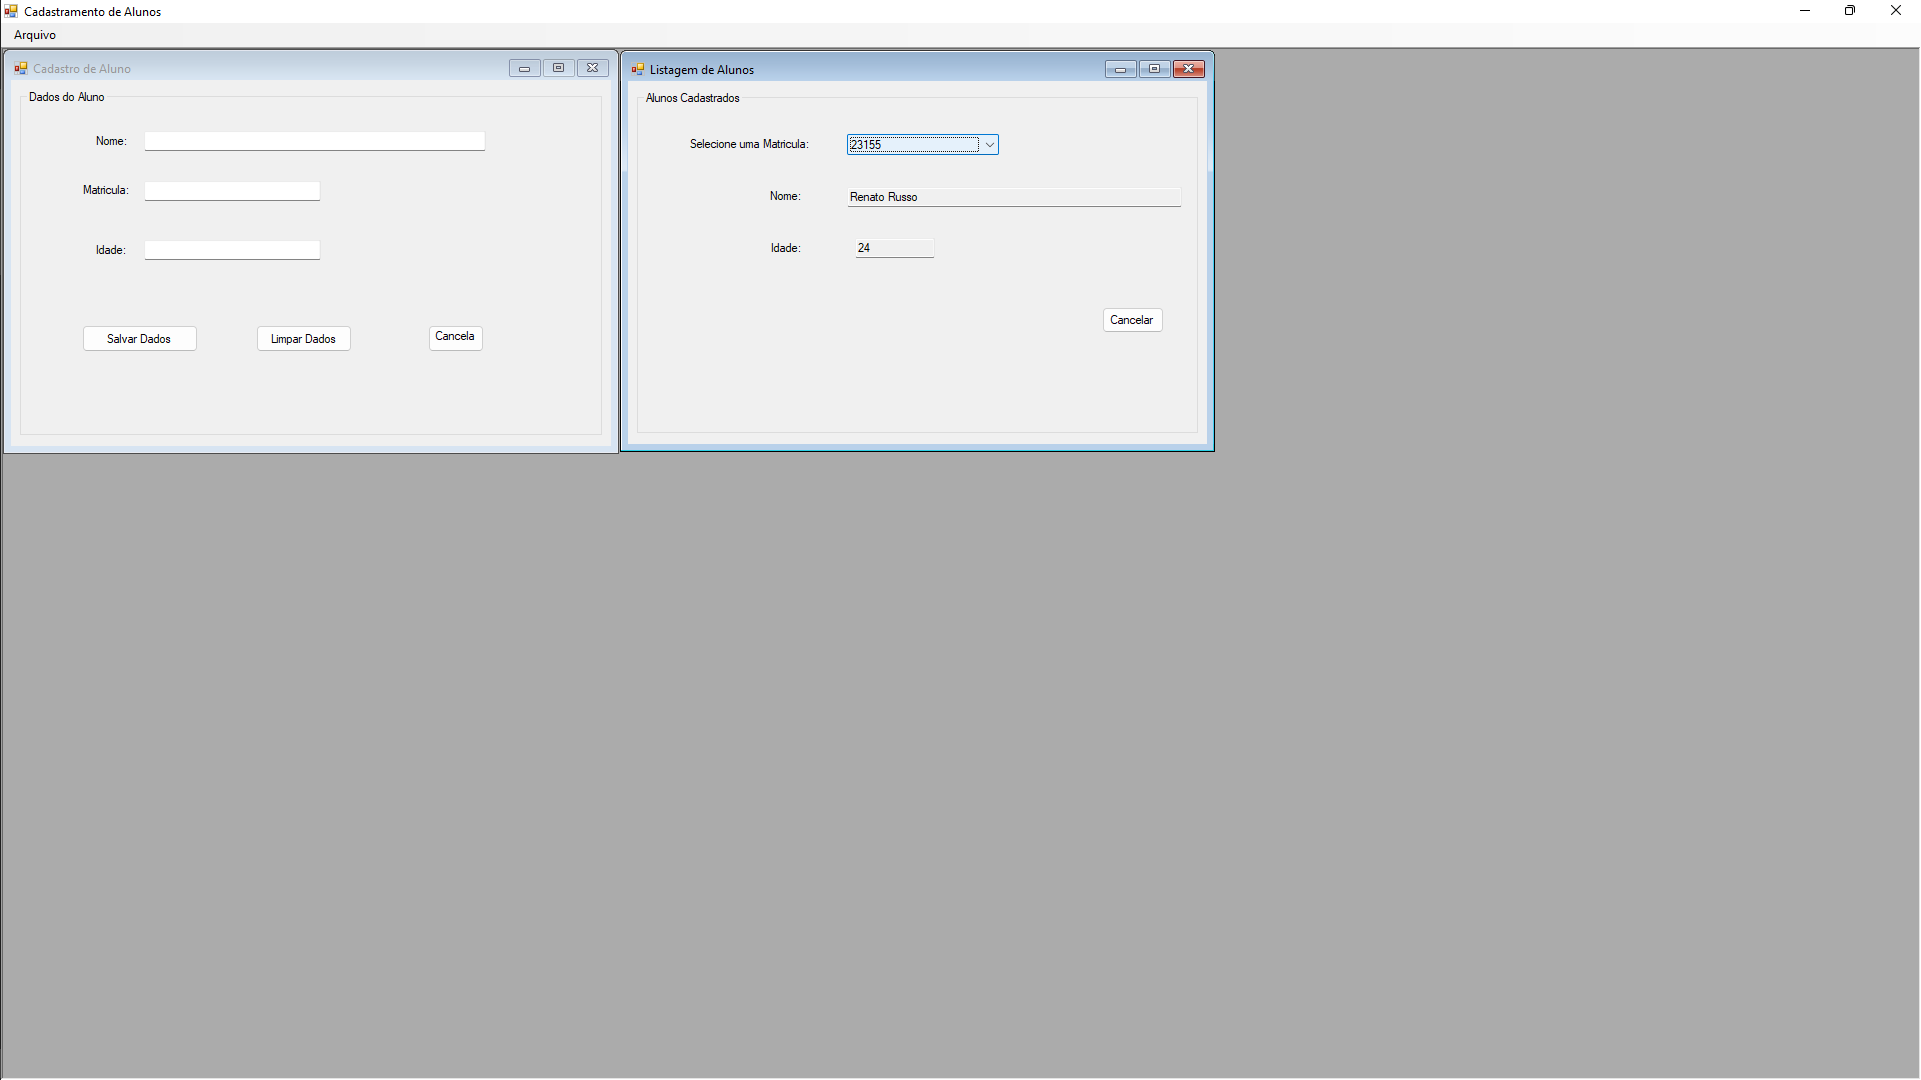1921x1080 pixels.
Task: Close the Cadastro de Aluno window
Action: coord(592,68)
